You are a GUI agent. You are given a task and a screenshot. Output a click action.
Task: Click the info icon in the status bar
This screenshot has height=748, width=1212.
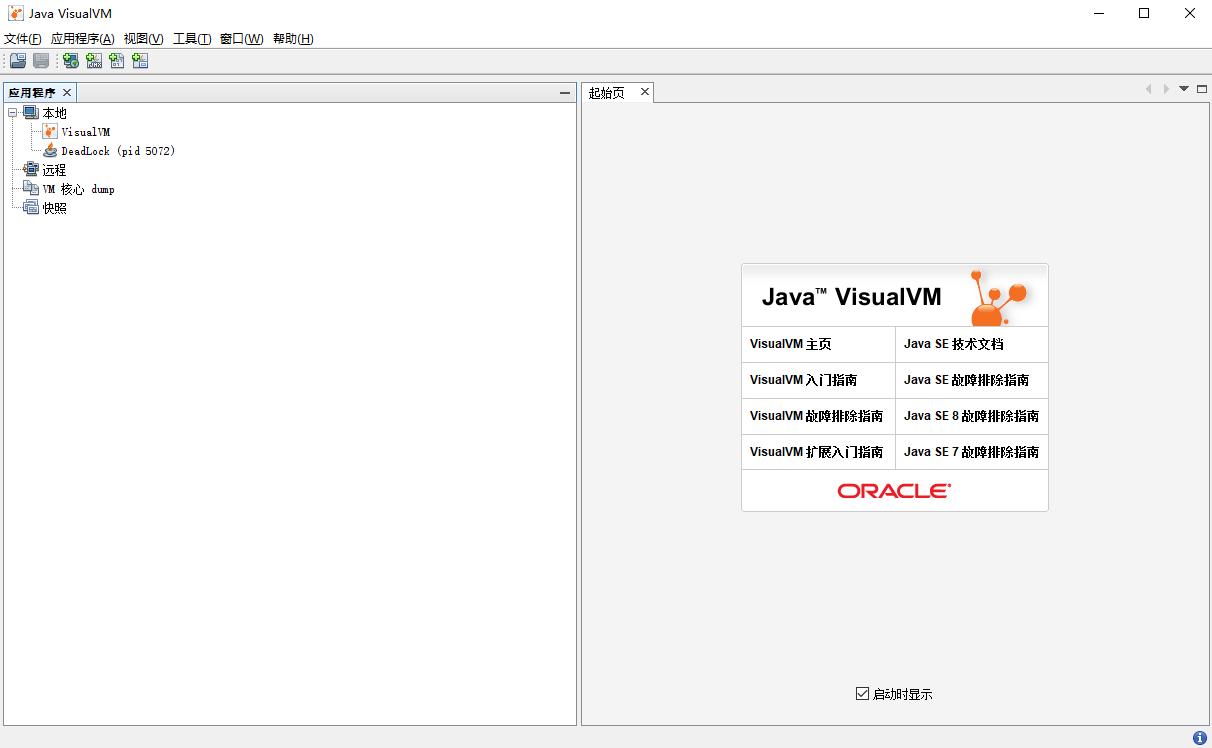(1200, 738)
